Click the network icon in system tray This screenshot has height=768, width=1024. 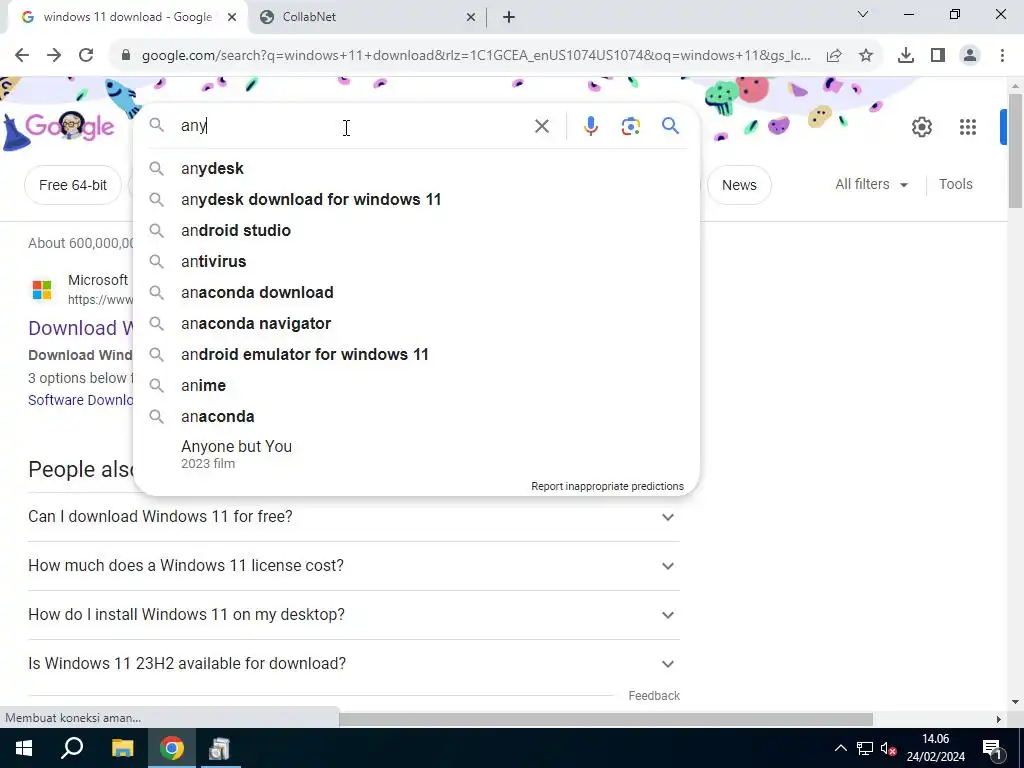865,749
